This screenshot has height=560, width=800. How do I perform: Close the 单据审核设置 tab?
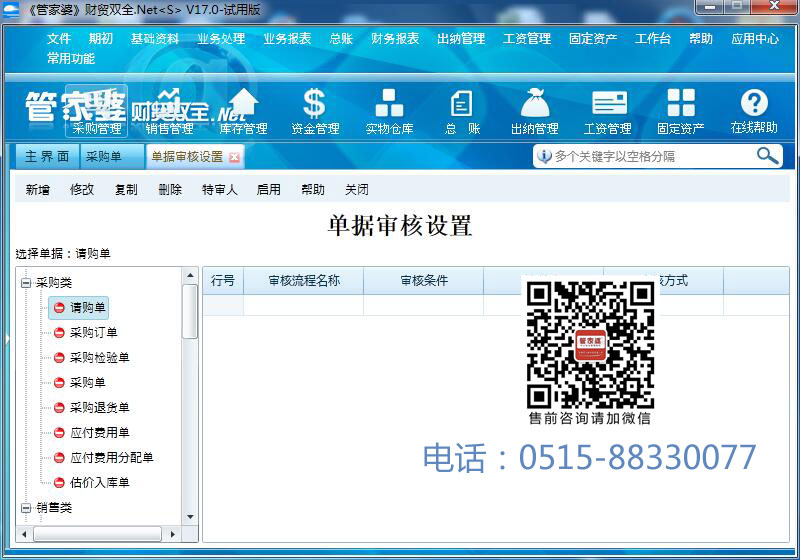(234, 157)
